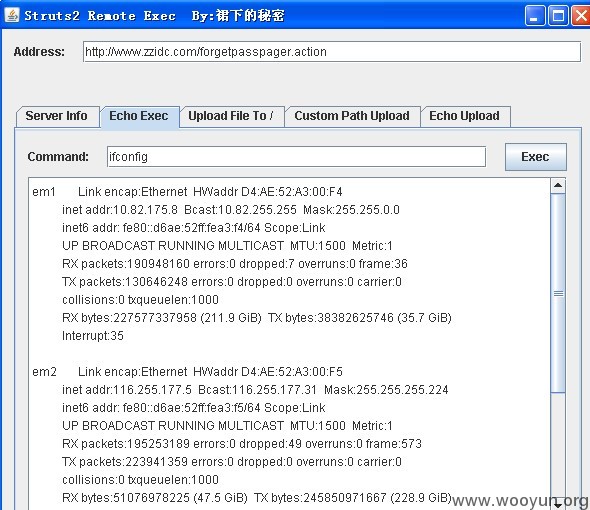
Task: Select the Echo Exec tab
Action: pos(139,116)
